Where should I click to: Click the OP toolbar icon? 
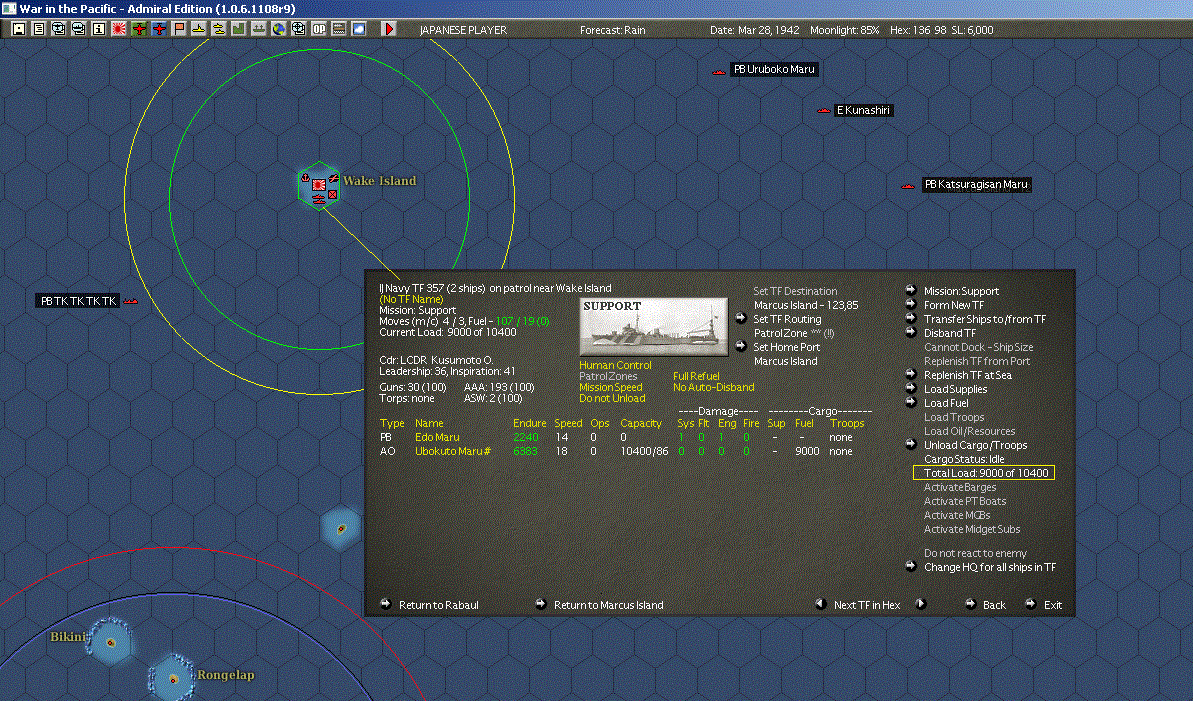(319, 29)
